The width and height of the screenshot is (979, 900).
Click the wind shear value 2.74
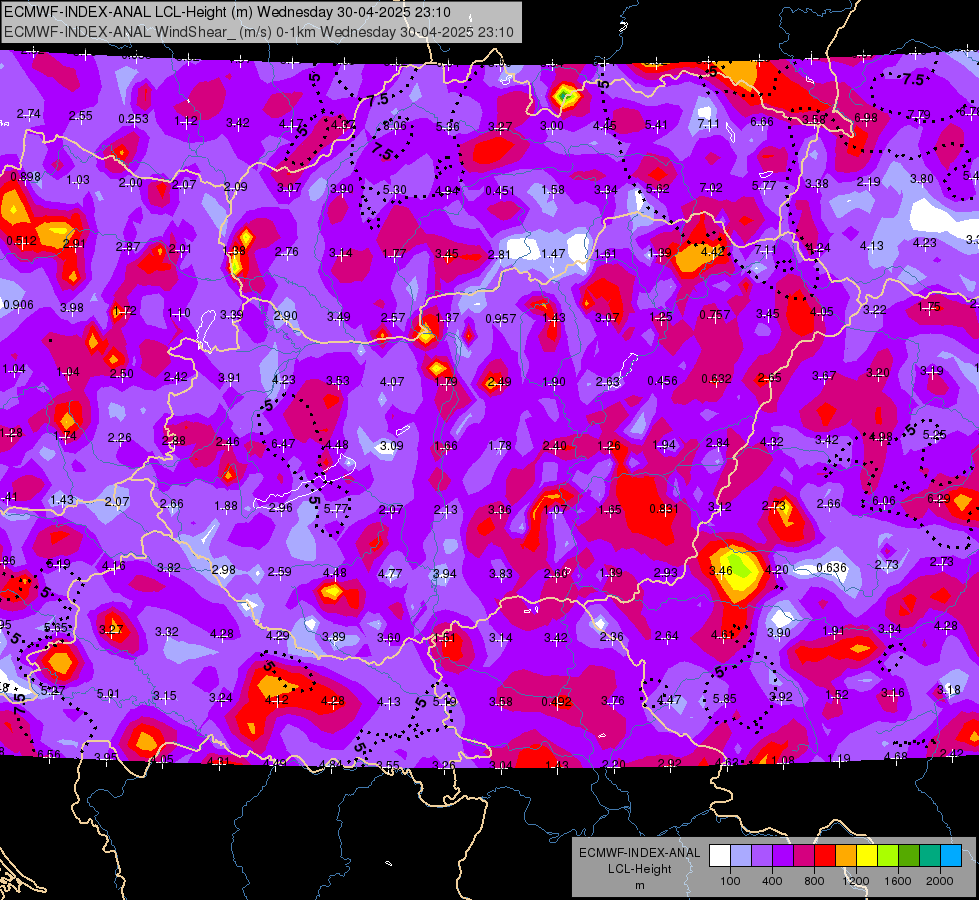pos(29,114)
